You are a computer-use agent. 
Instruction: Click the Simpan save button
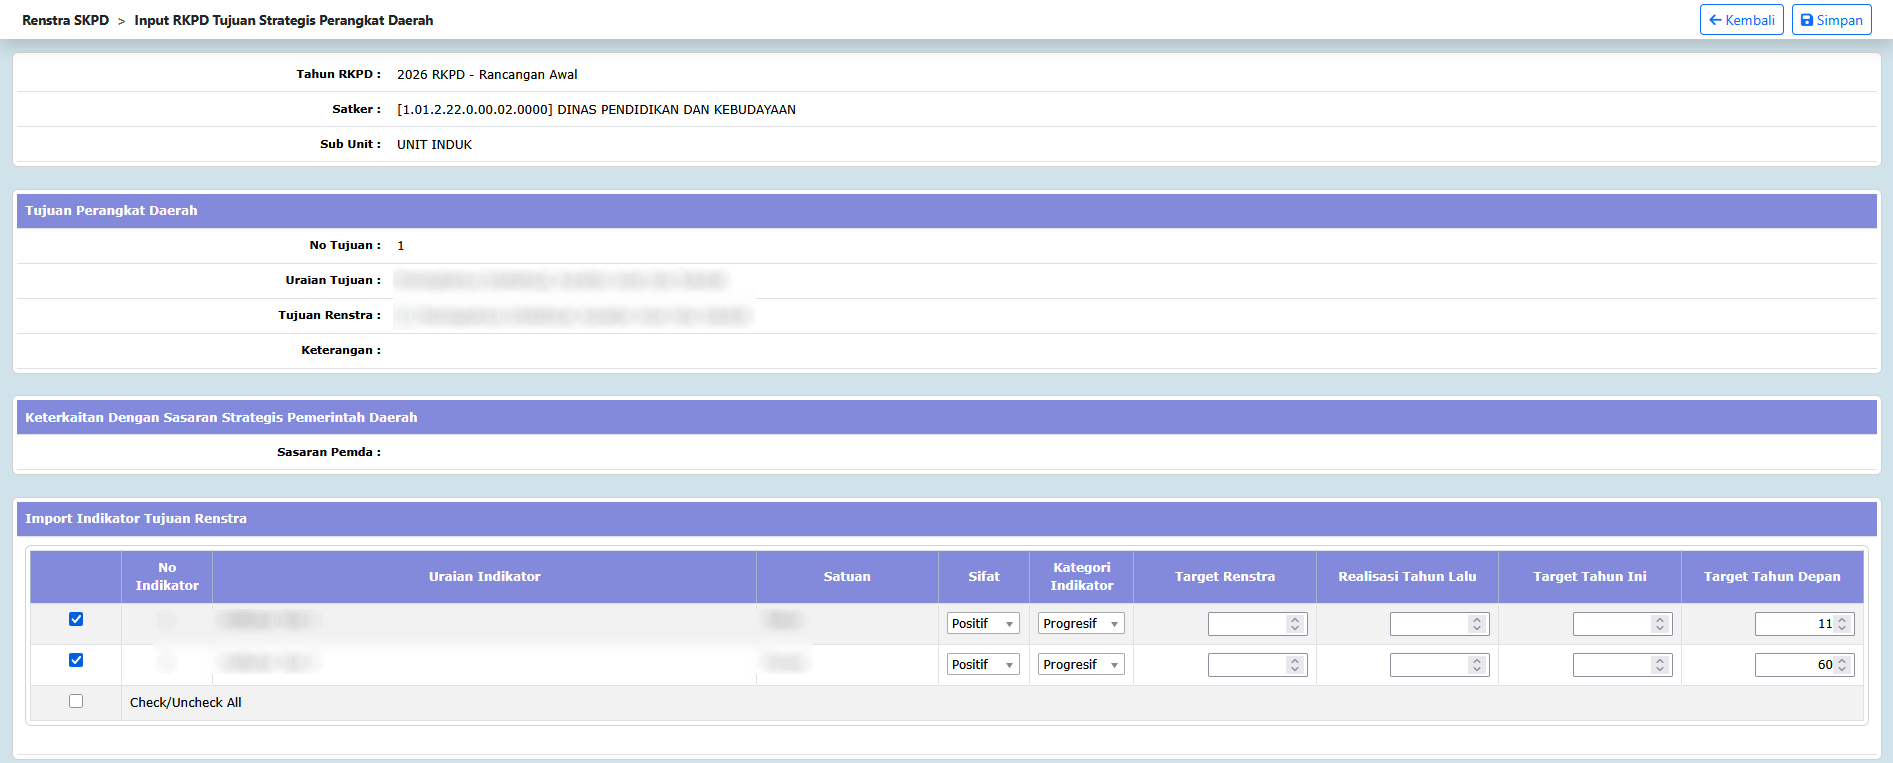[x=1831, y=20]
